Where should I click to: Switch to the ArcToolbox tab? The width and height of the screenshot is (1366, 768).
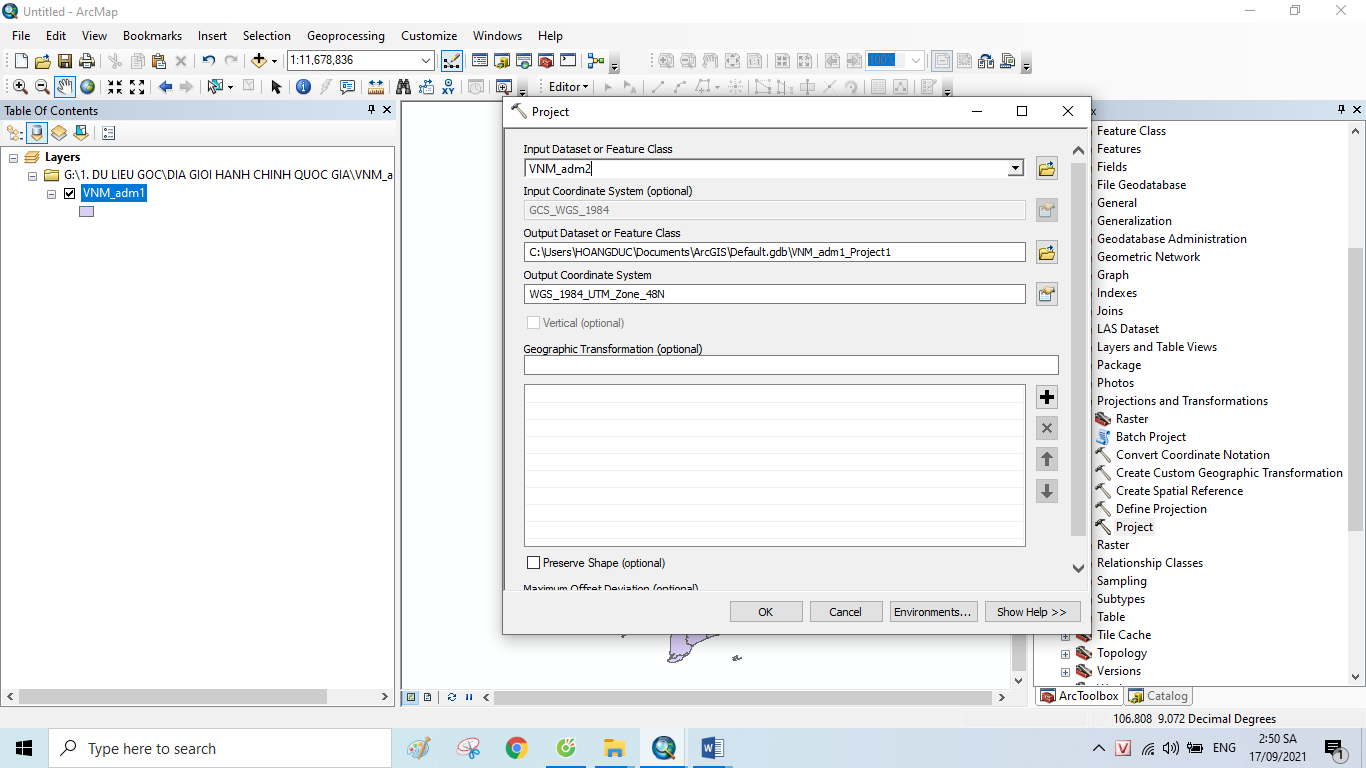click(1079, 696)
